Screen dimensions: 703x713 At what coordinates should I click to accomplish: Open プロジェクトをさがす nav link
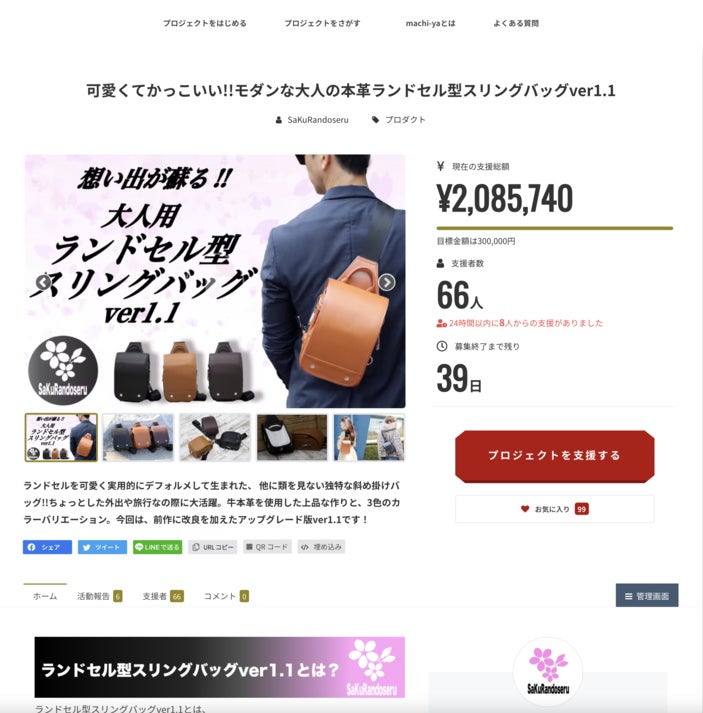pos(322,23)
